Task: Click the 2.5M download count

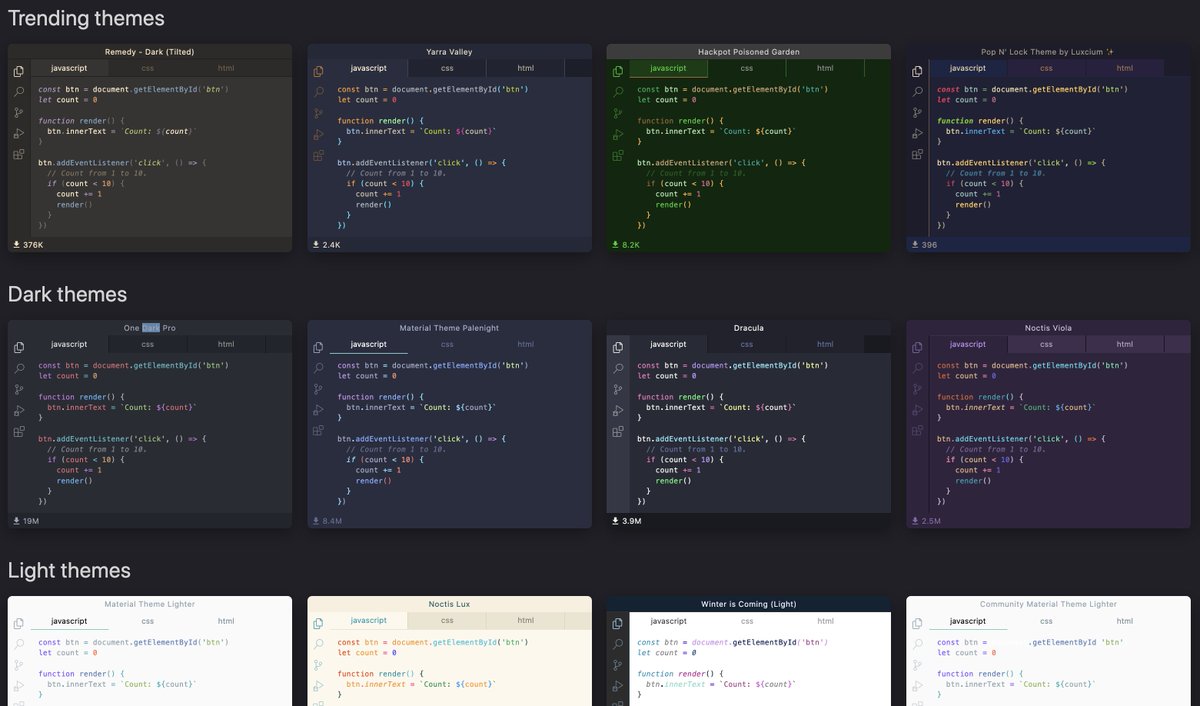Action: coord(931,521)
